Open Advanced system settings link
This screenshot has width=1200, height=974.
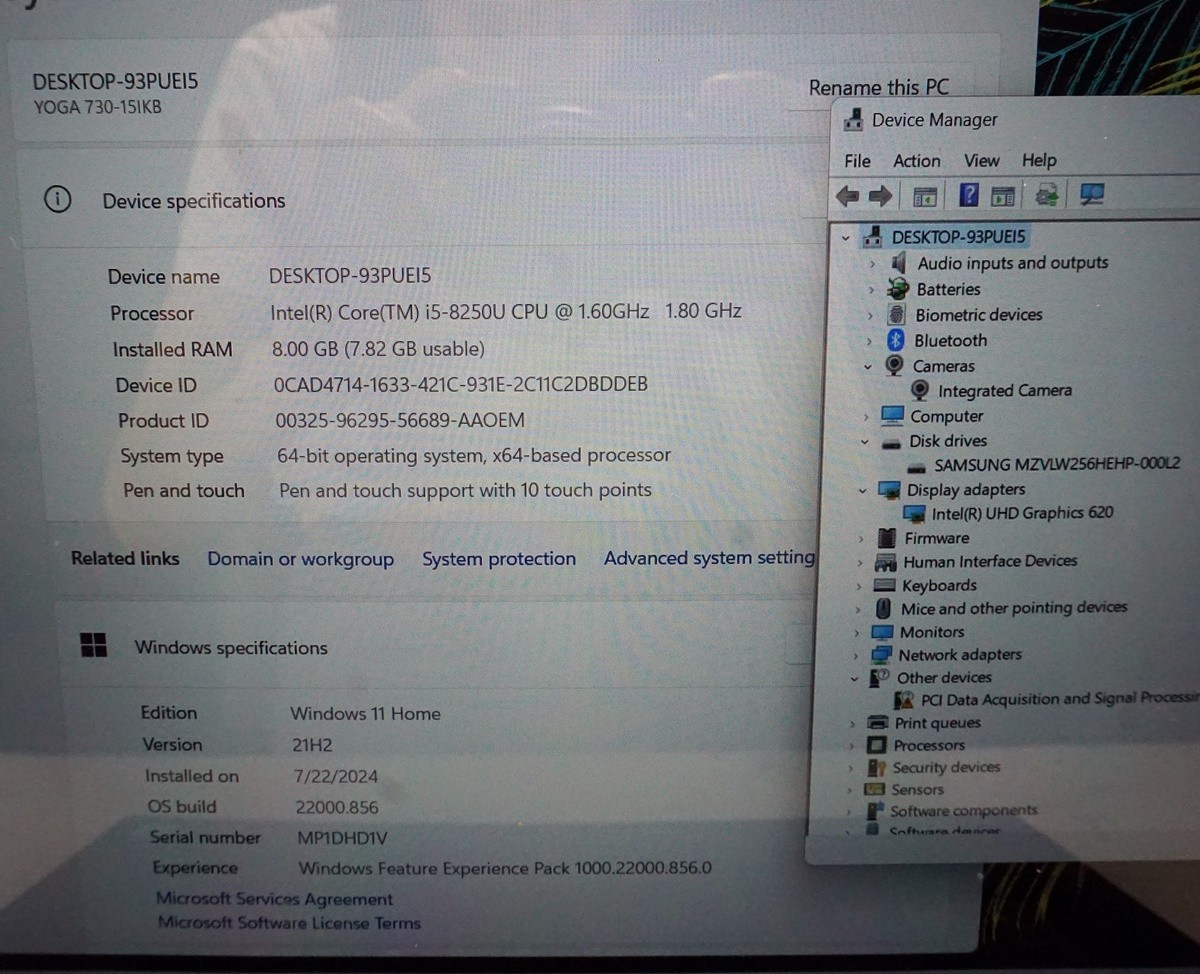pyautogui.click(x=709, y=558)
